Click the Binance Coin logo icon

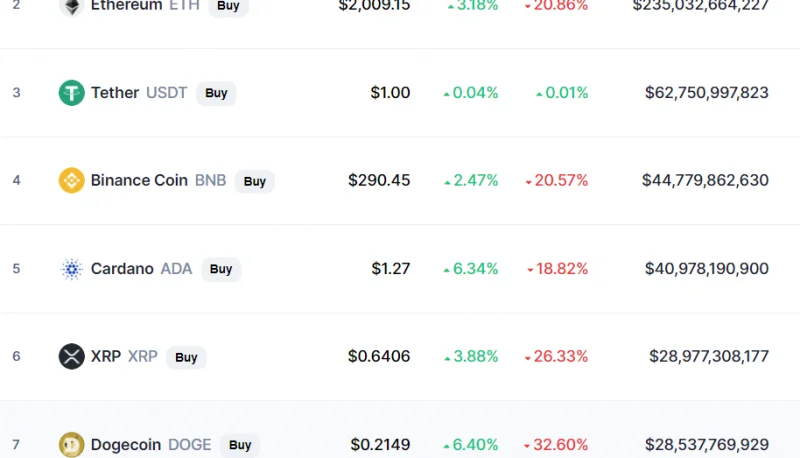(x=71, y=181)
